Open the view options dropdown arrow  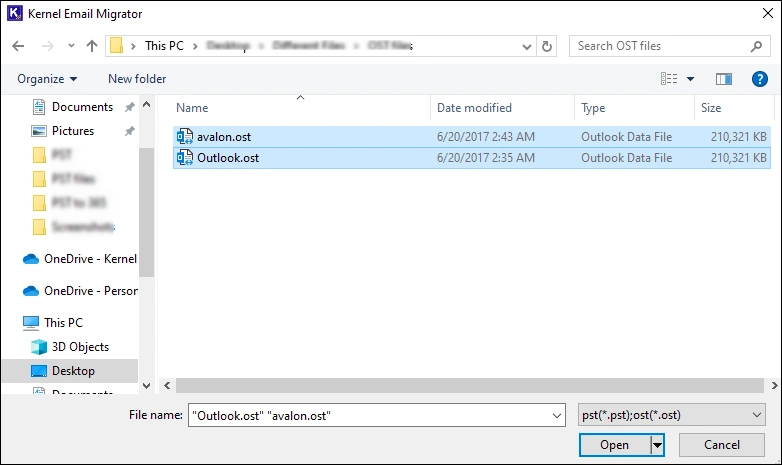pyautogui.click(x=690, y=79)
